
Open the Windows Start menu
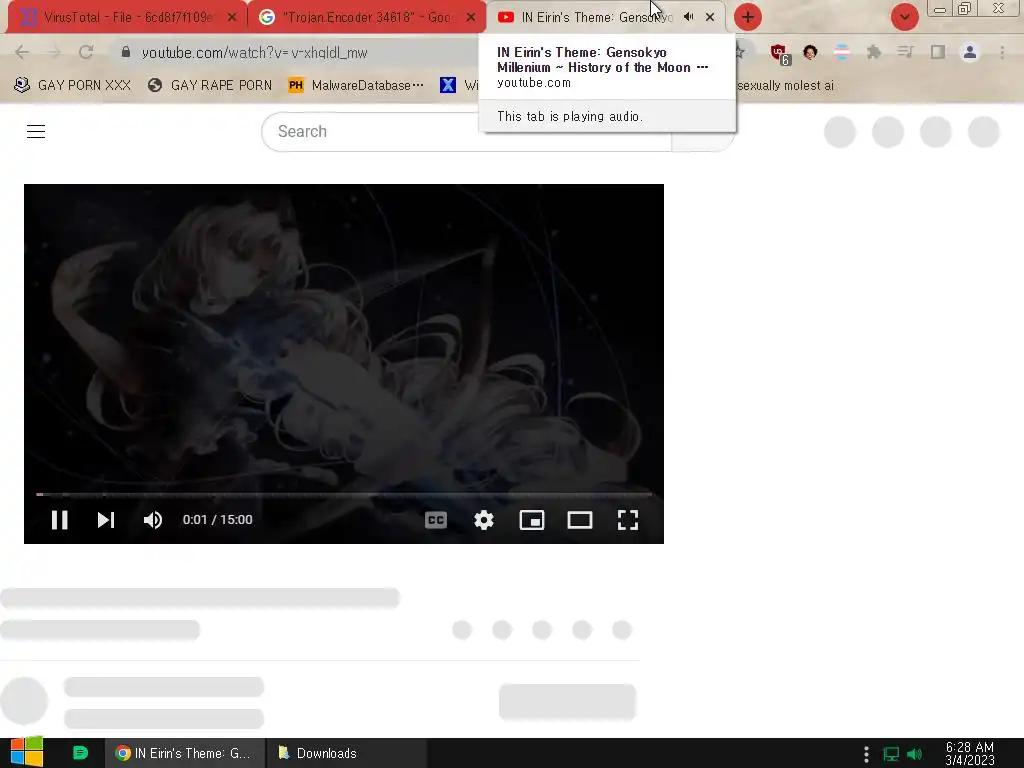(x=27, y=753)
